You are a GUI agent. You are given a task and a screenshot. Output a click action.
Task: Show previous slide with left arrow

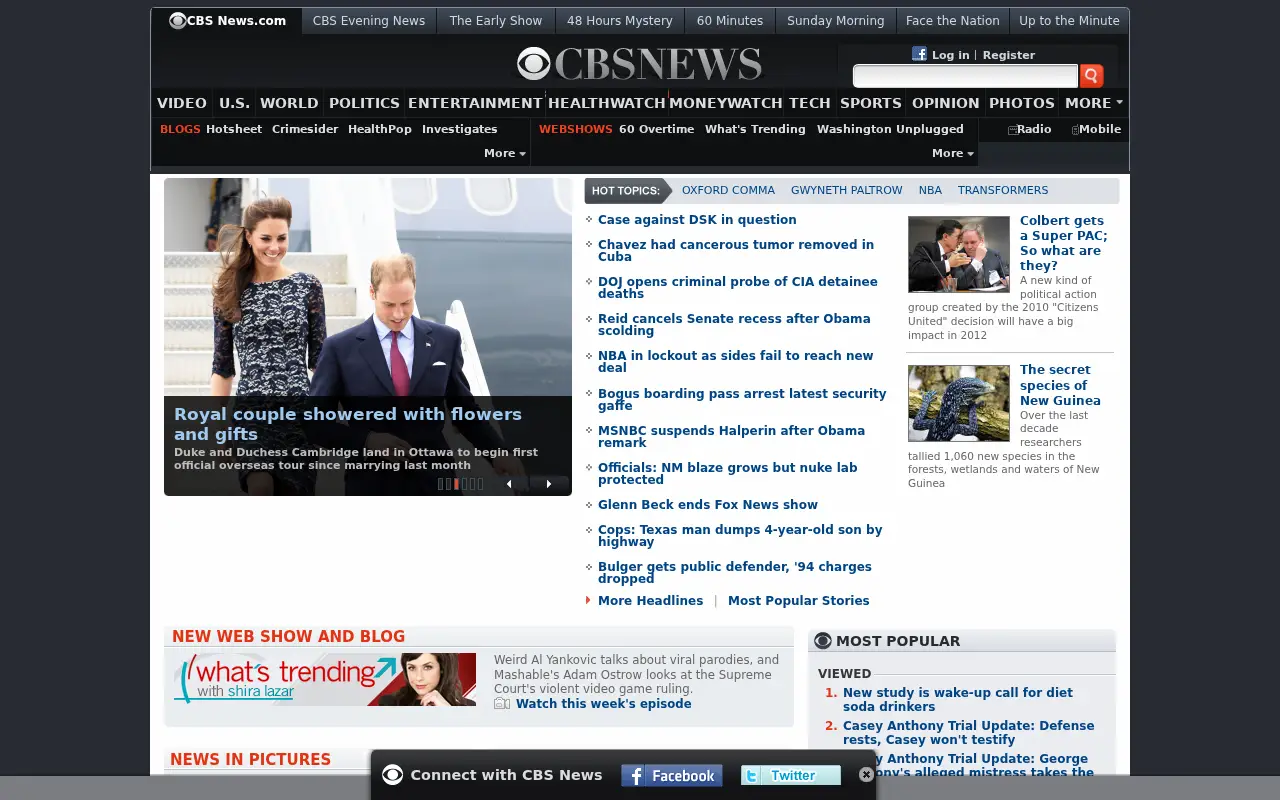coord(509,484)
